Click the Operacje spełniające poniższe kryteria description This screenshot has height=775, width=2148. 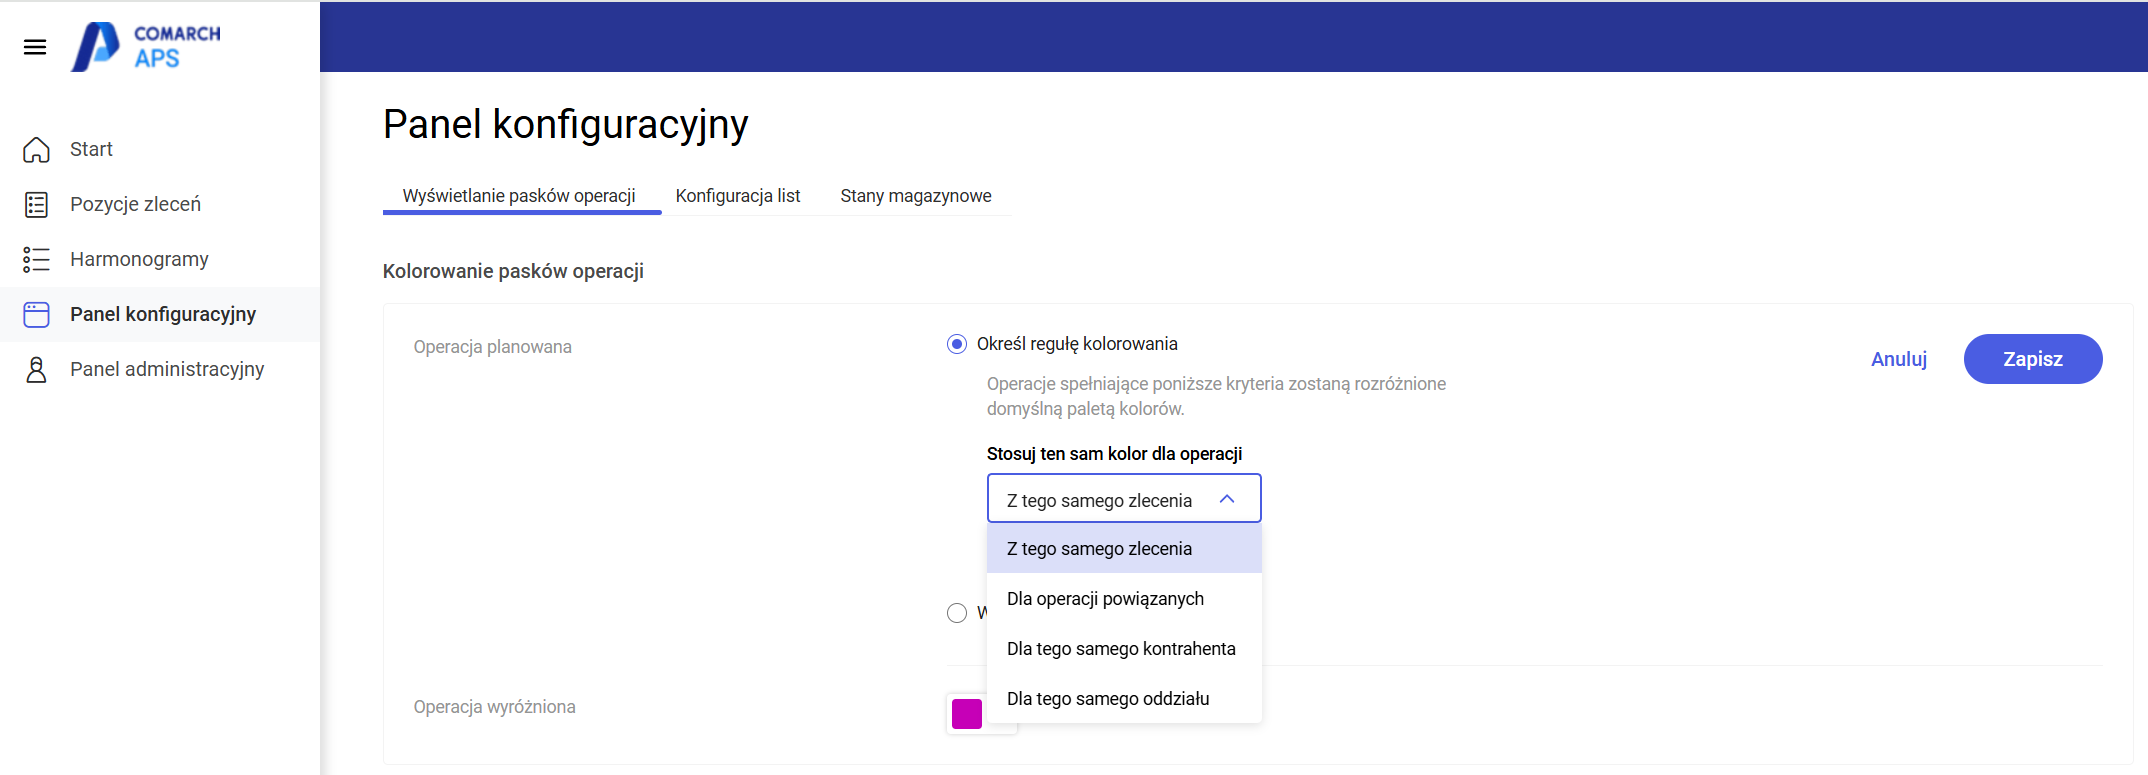1216,396
